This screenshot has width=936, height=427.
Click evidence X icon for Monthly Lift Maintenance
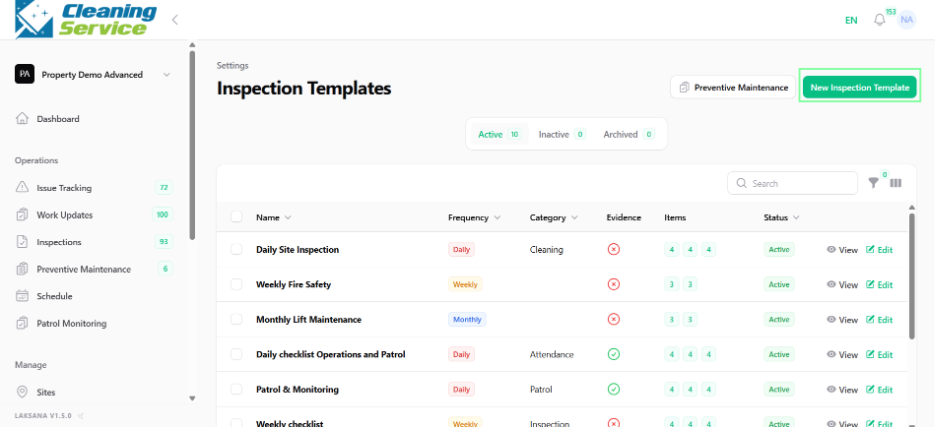pos(614,320)
